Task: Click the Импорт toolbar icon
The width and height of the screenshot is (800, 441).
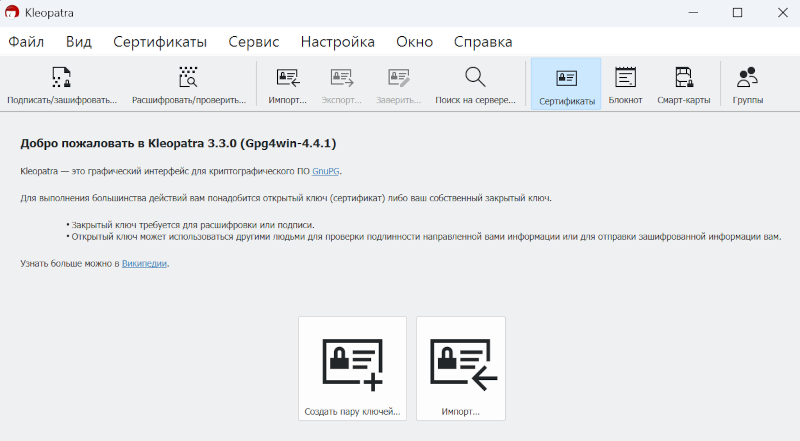Action: click(288, 85)
